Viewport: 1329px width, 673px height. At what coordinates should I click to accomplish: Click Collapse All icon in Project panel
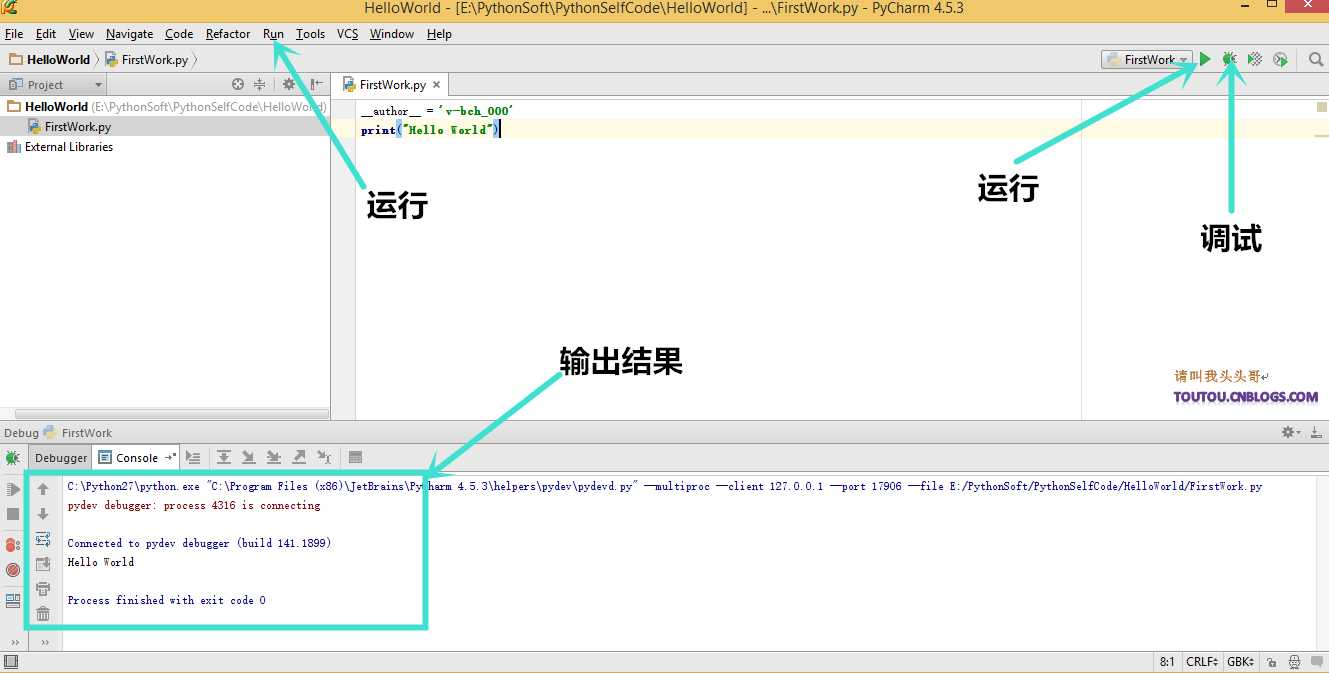click(260, 85)
